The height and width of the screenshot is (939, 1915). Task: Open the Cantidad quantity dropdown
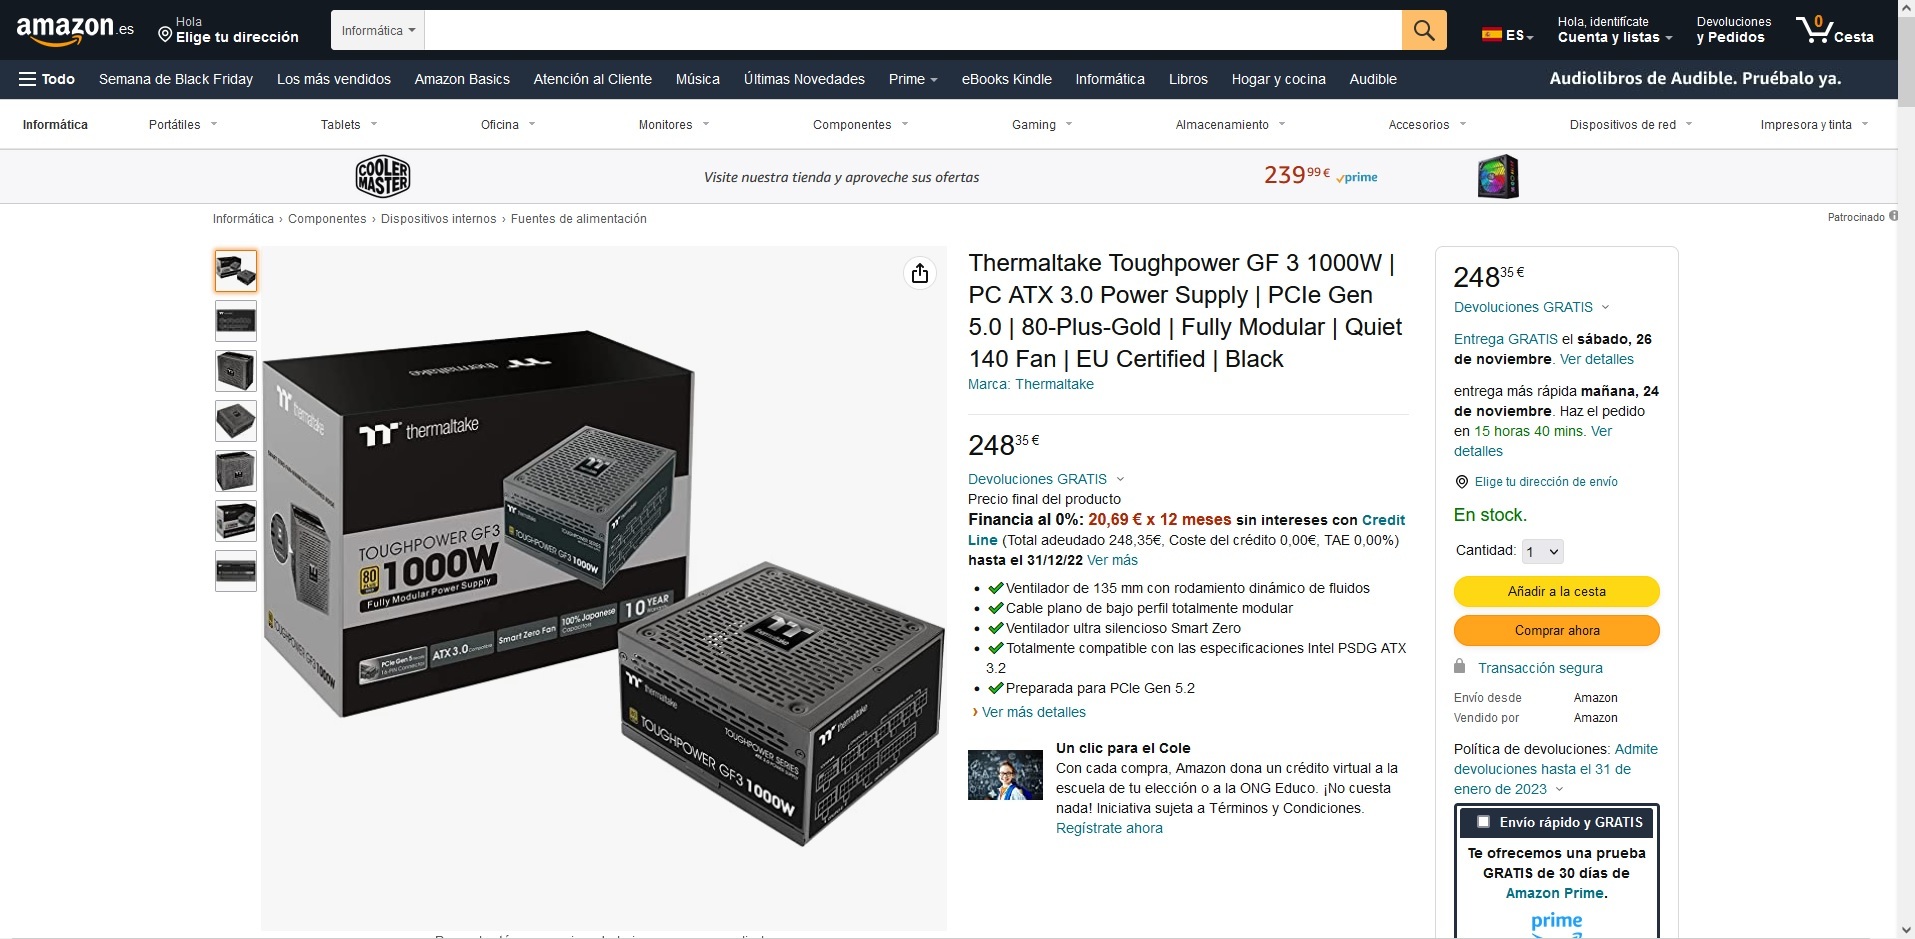pos(1542,551)
